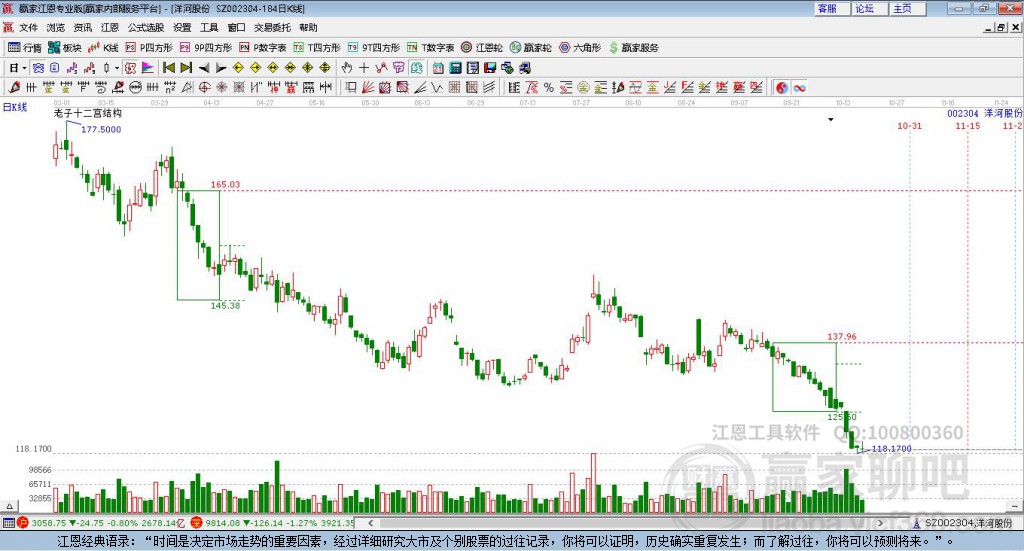Click the 137.96 price level label
Screen dimensions: 1024x551
842,337
